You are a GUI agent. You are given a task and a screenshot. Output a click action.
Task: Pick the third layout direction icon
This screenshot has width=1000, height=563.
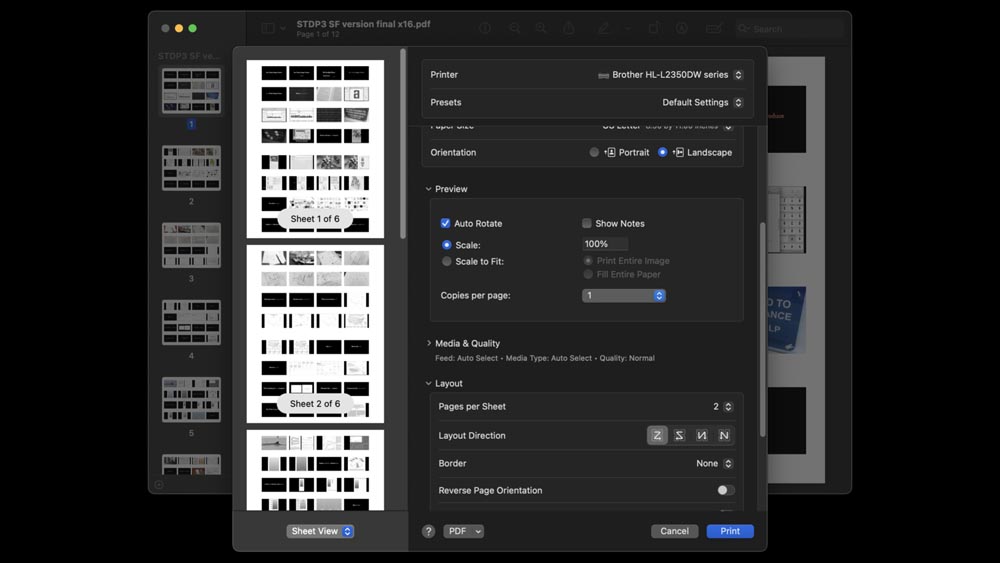(702, 435)
